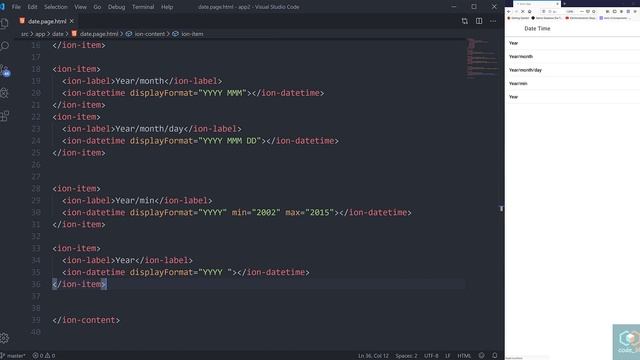The width and height of the screenshot is (640, 360).
Task: Click the feedback smiley in status bar
Action: tap(482, 356)
